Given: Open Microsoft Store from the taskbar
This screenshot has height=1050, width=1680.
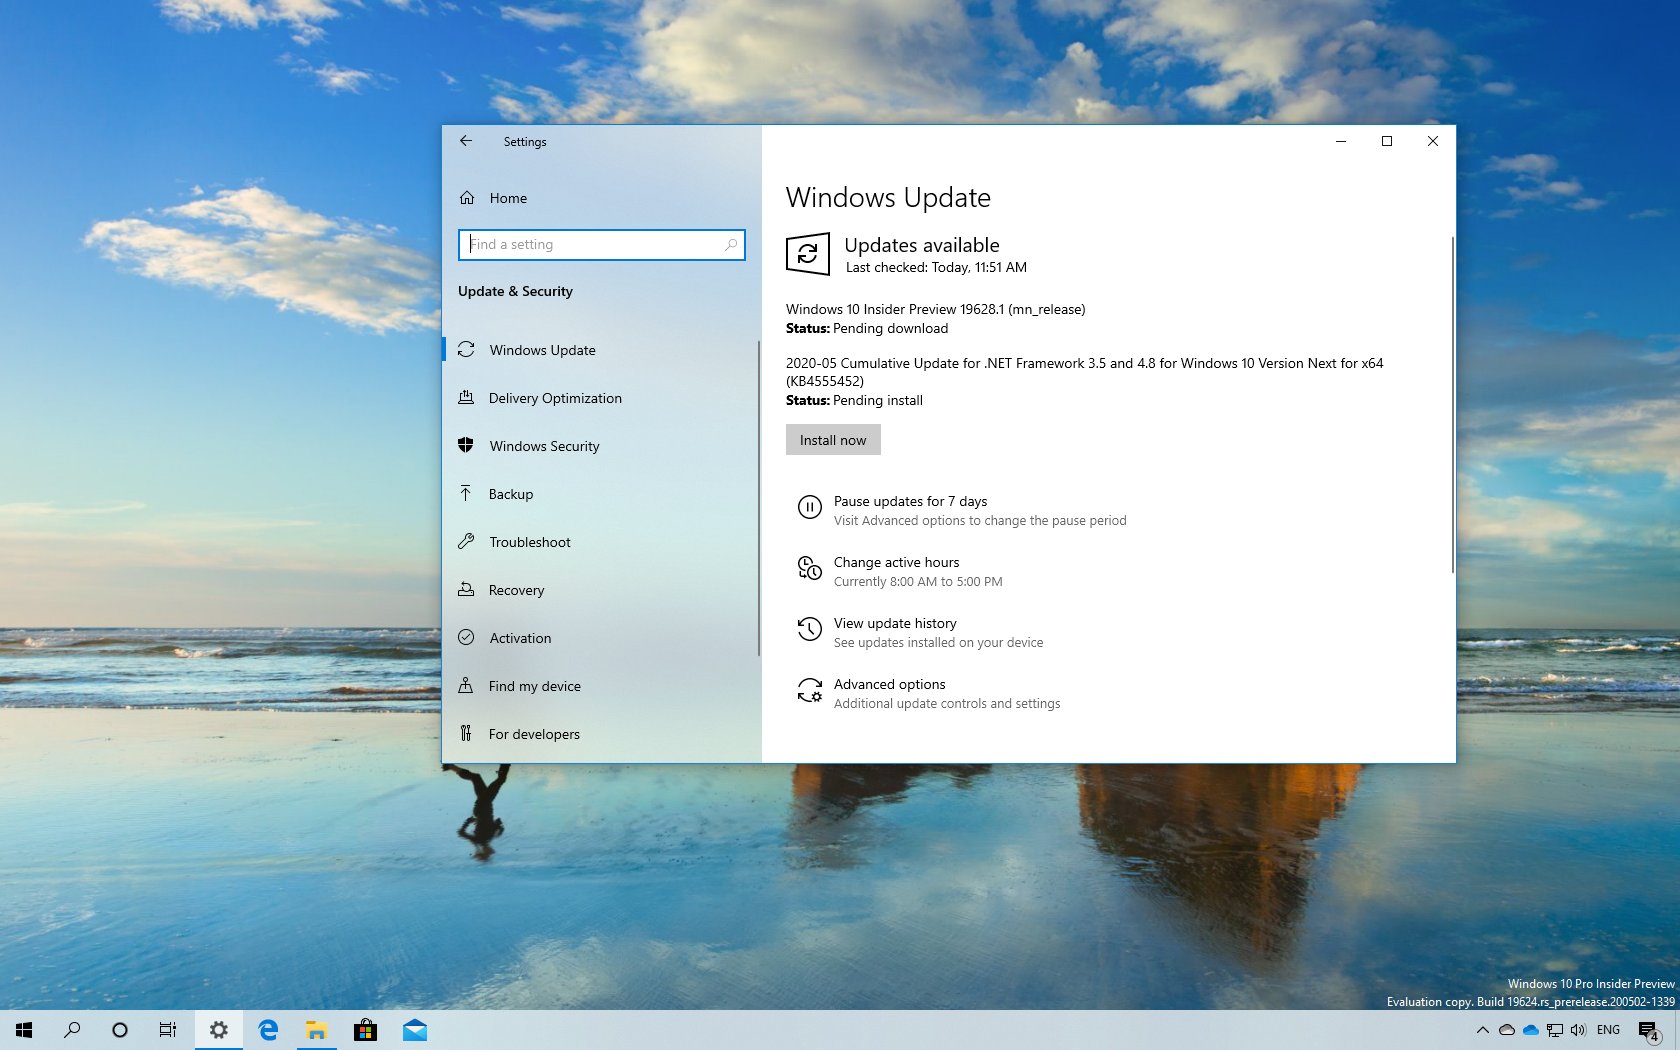Looking at the screenshot, I should [x=366, y=1030].
